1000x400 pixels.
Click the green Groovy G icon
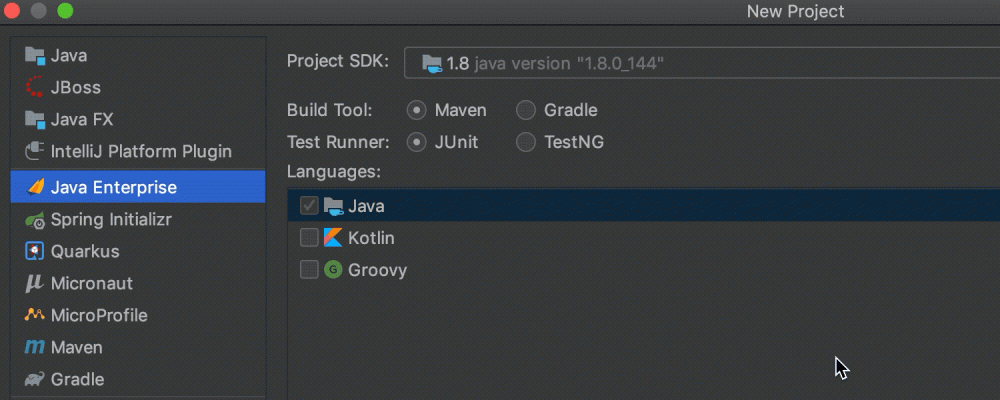[x=333, y=270]
